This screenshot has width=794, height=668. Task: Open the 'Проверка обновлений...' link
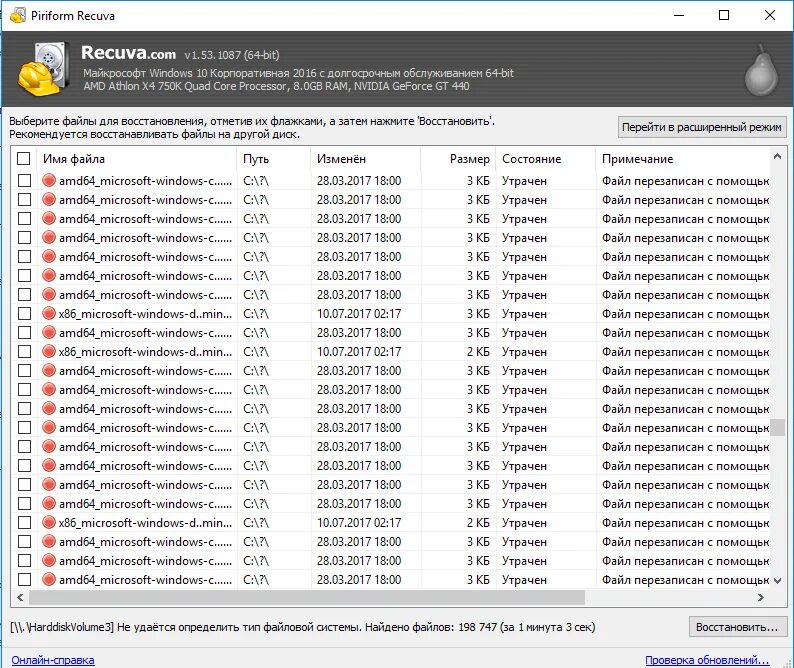[x=707, y=660]
